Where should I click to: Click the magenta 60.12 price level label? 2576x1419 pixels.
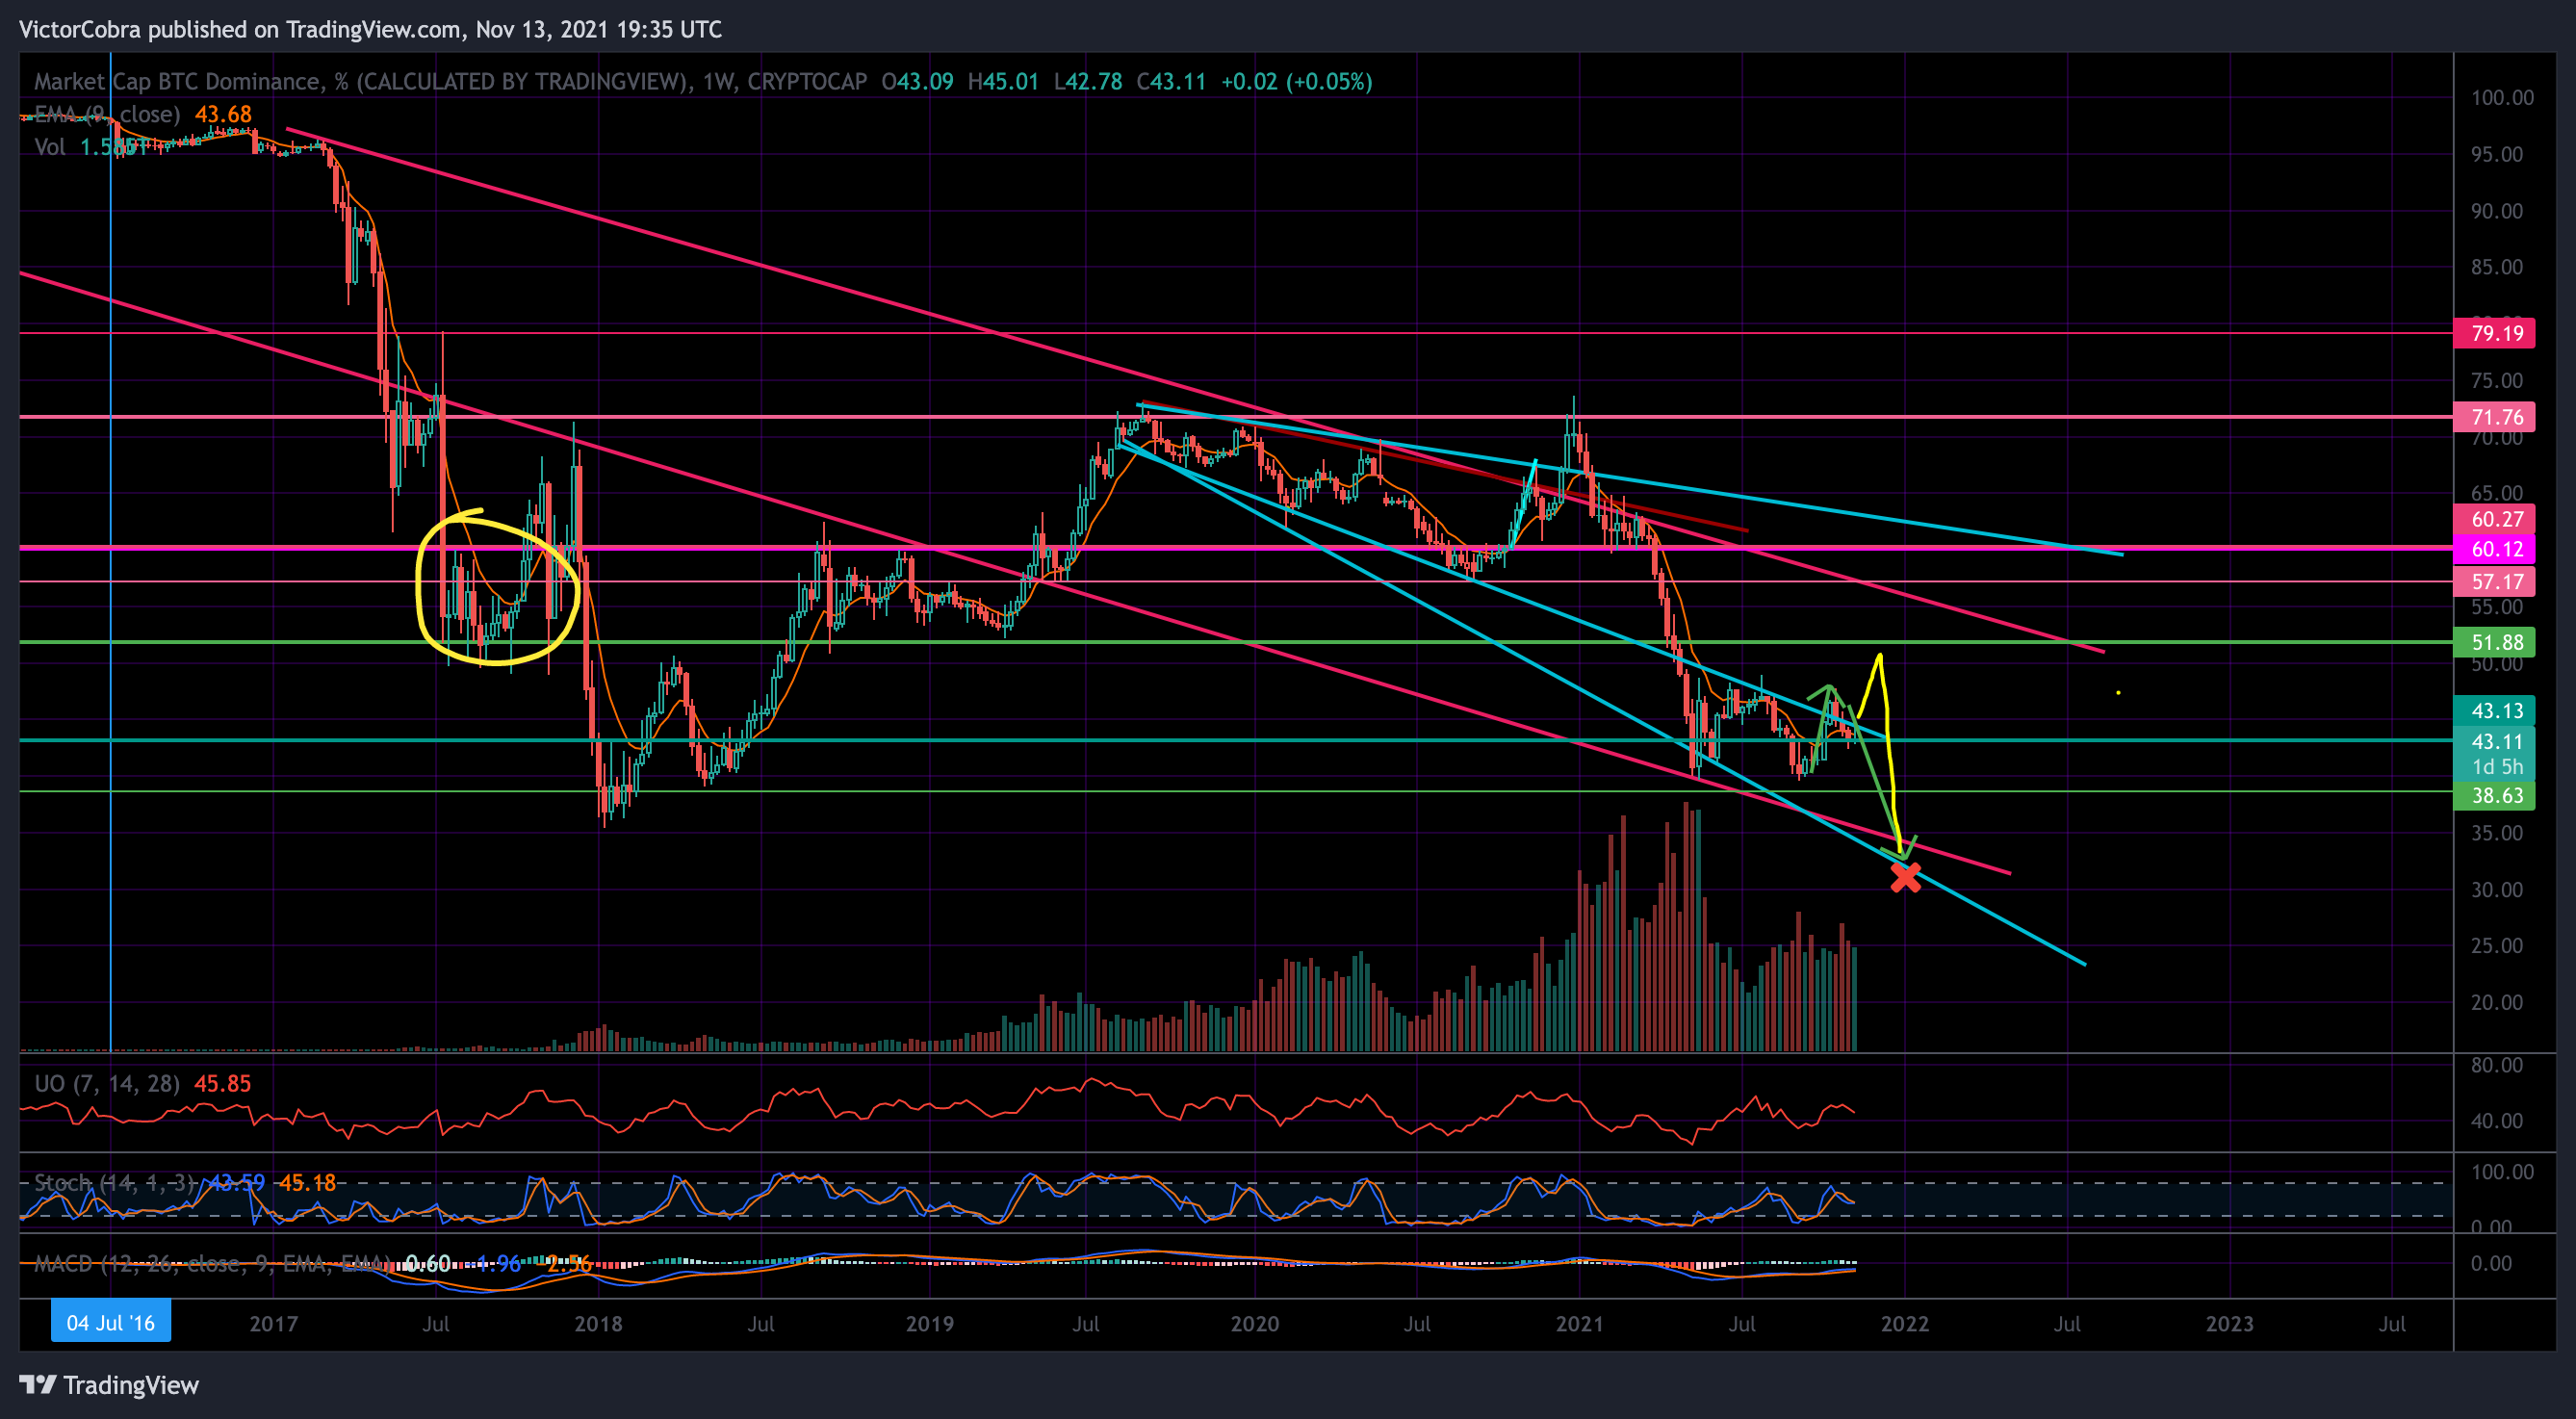click(2494, 549)
